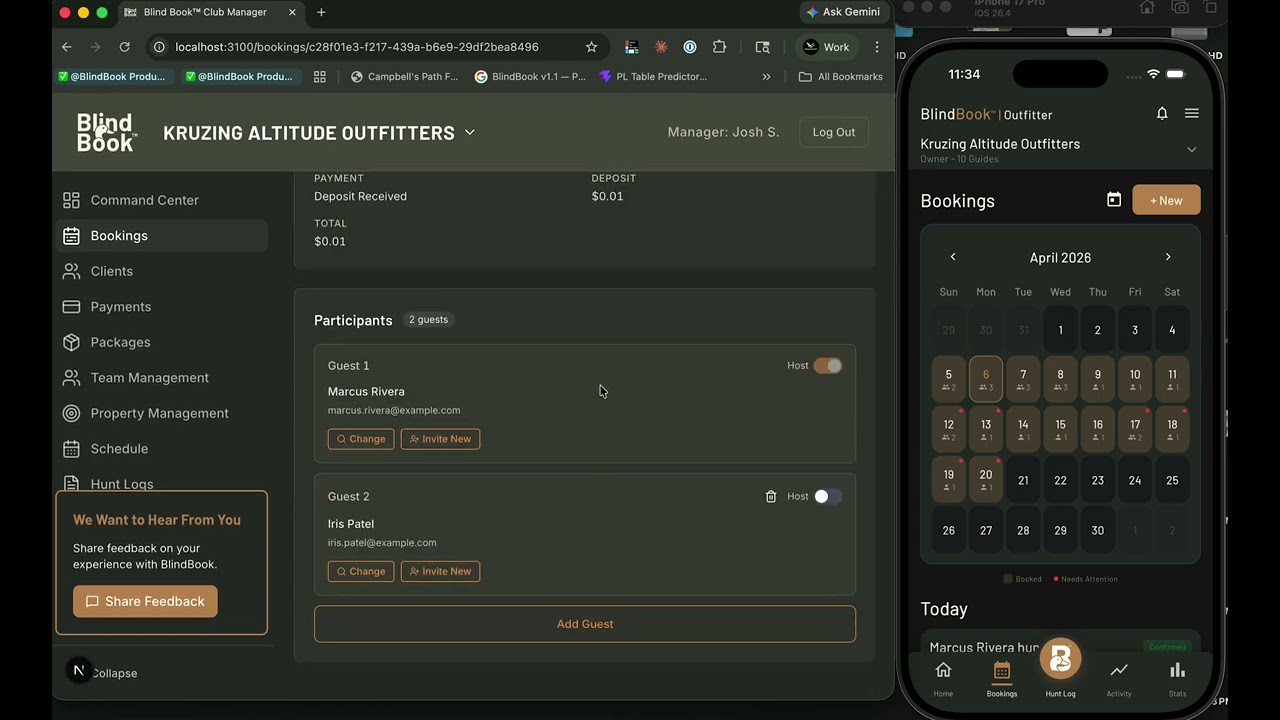Click notification bell in phone app

point(1162,114)
